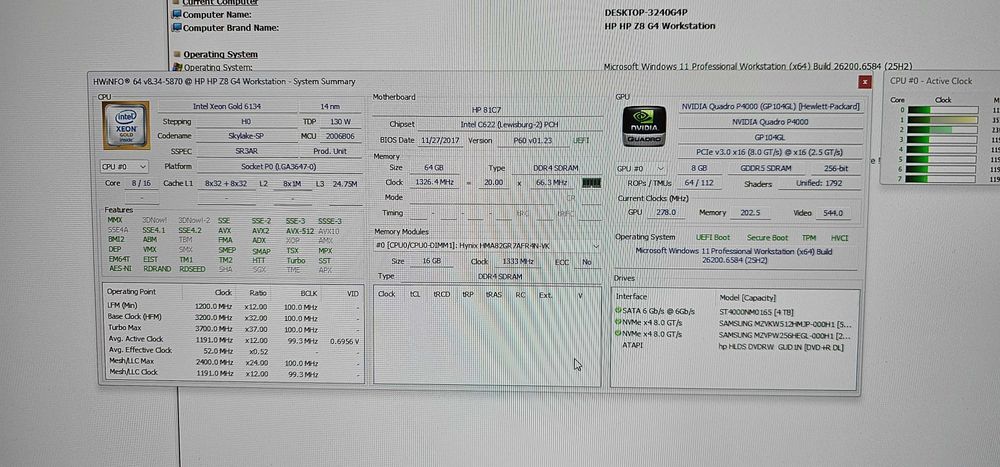The image size is (1000, 467).
Task: Click the Operating System row icon in background
Action: 177,67
